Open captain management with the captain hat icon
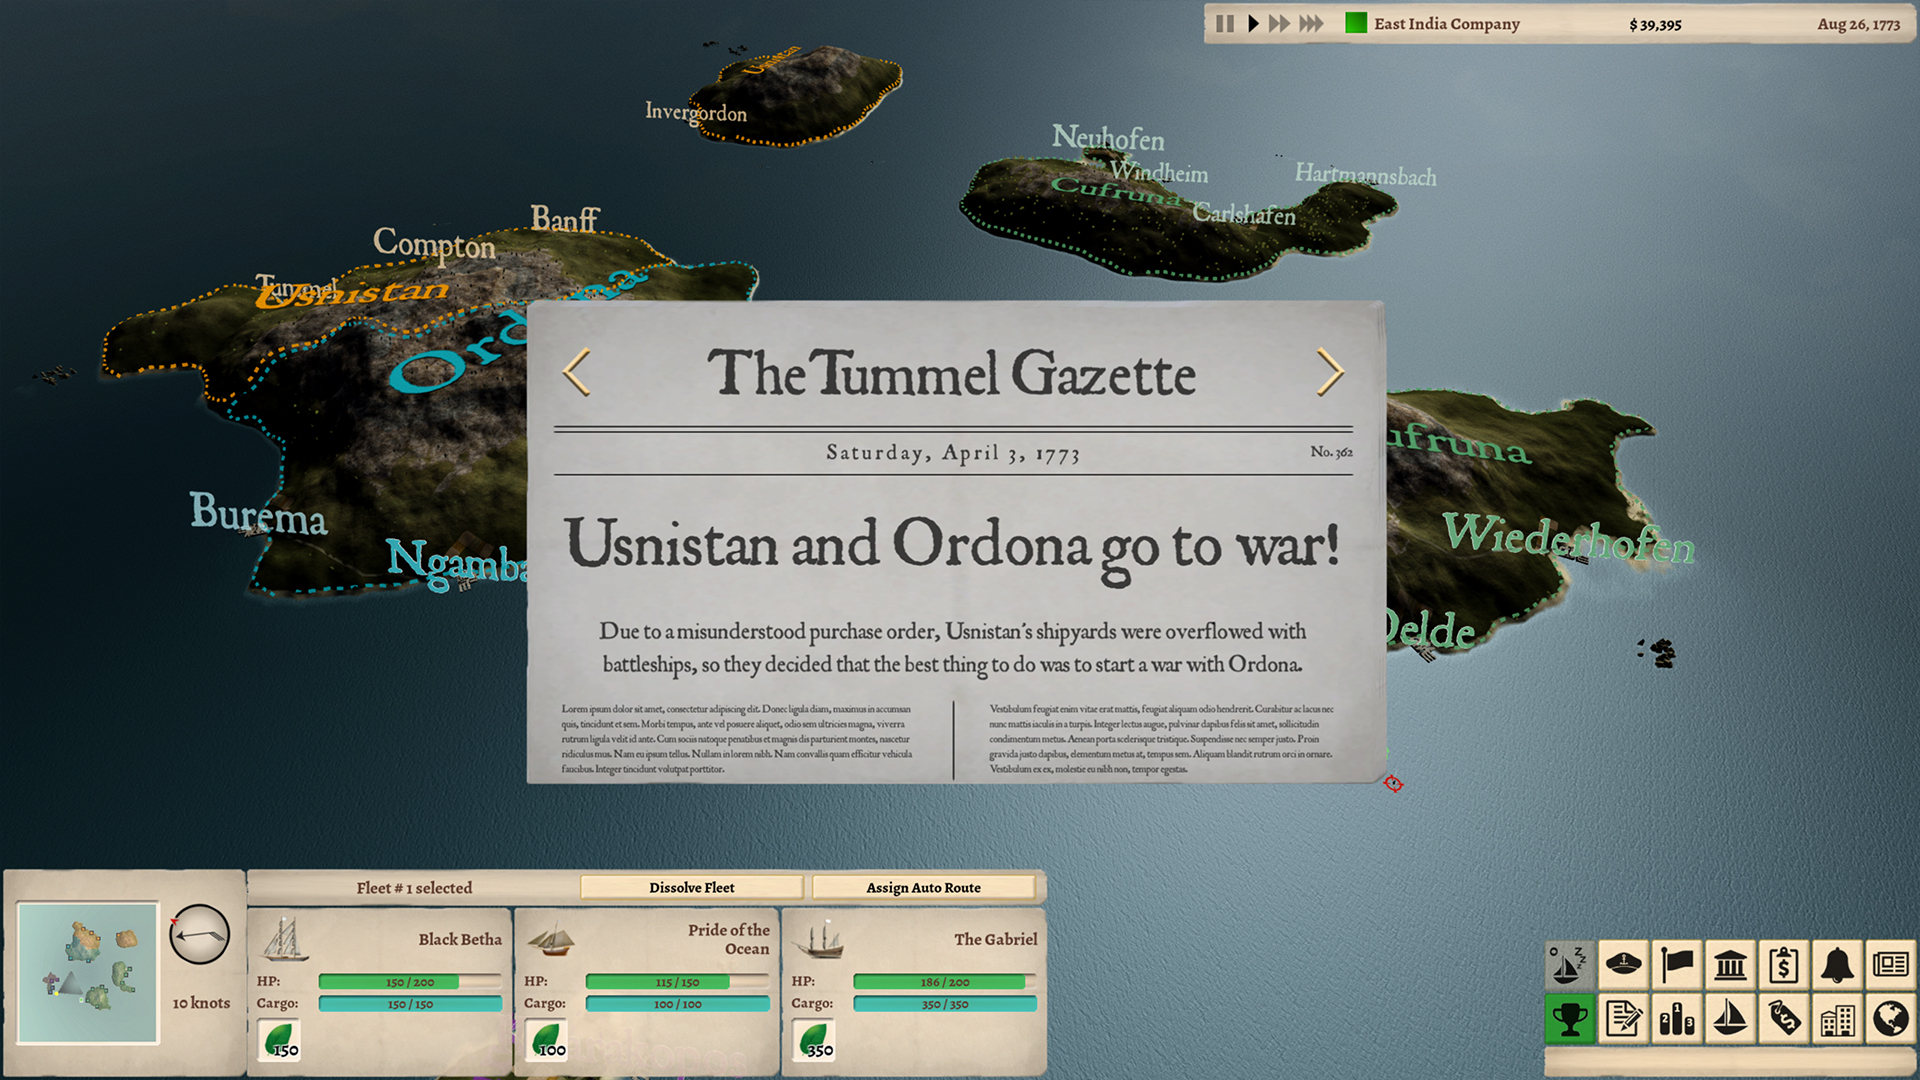The height and width of the screenshot is (1080, 1920). click(x=1624, y=966)
